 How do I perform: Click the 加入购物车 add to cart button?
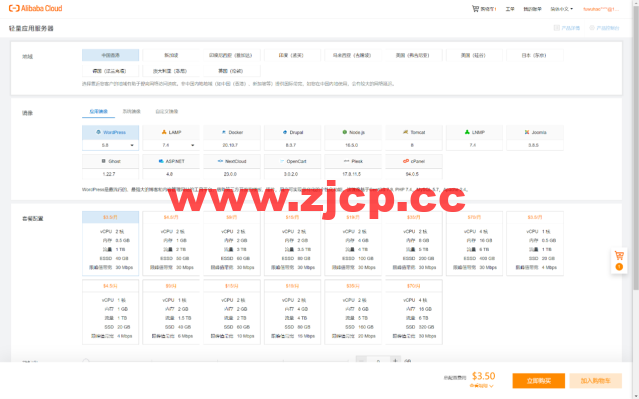click(x=595, y=381)
